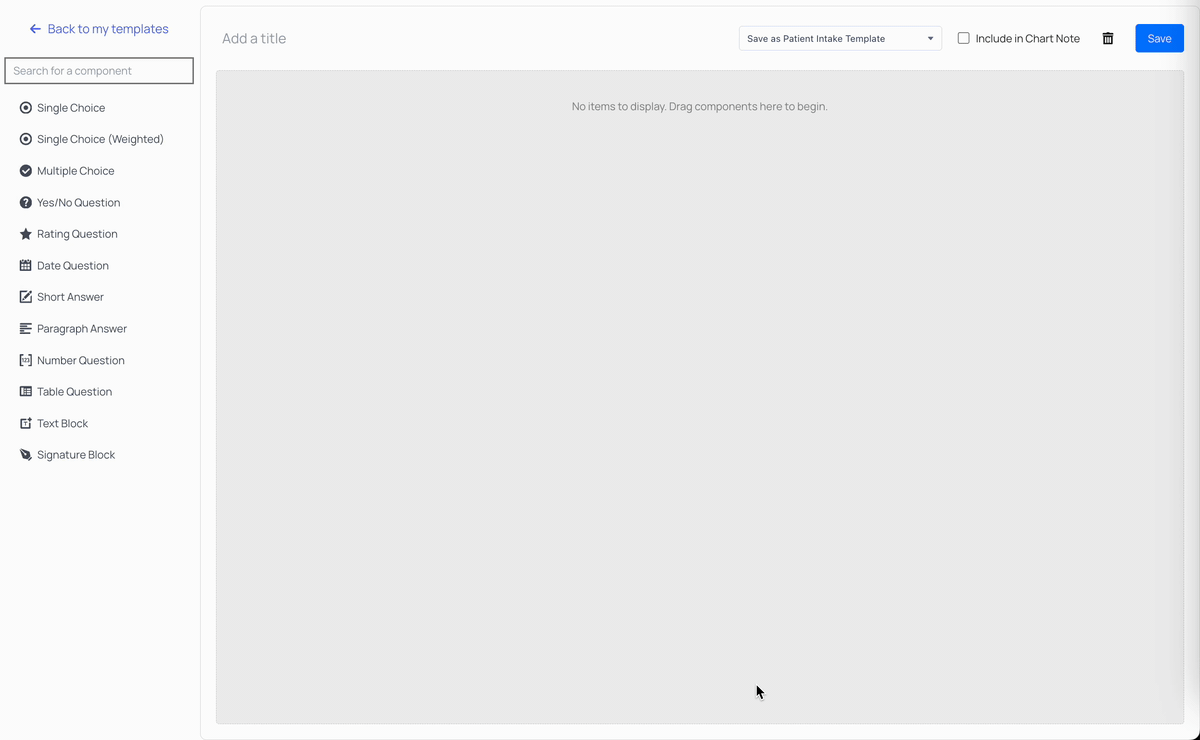This screenshot has width=1200, height=740.
Task: Click the Single Choice (Weighted) icon
Action: coord(26,139)
